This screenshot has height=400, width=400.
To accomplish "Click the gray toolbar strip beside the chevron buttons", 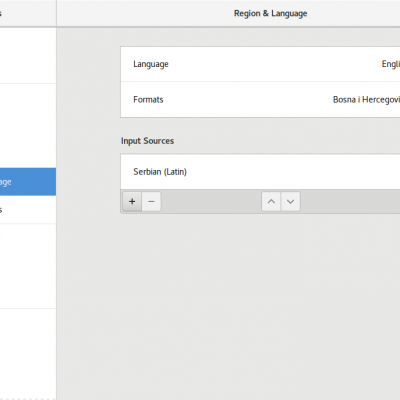I will click(211, 201).
